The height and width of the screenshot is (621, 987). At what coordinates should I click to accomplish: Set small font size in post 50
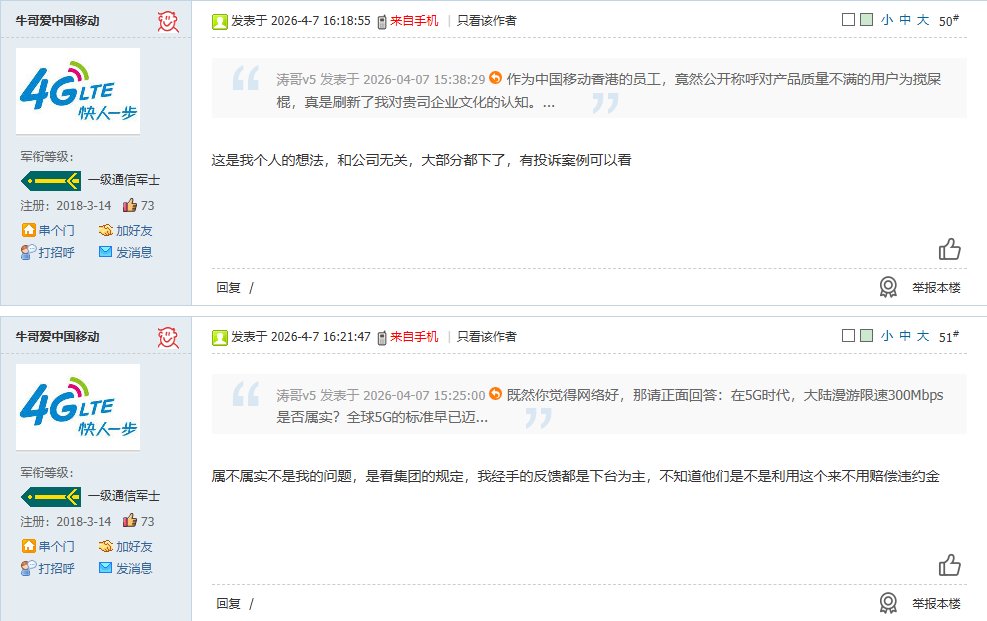click(887, 20)
